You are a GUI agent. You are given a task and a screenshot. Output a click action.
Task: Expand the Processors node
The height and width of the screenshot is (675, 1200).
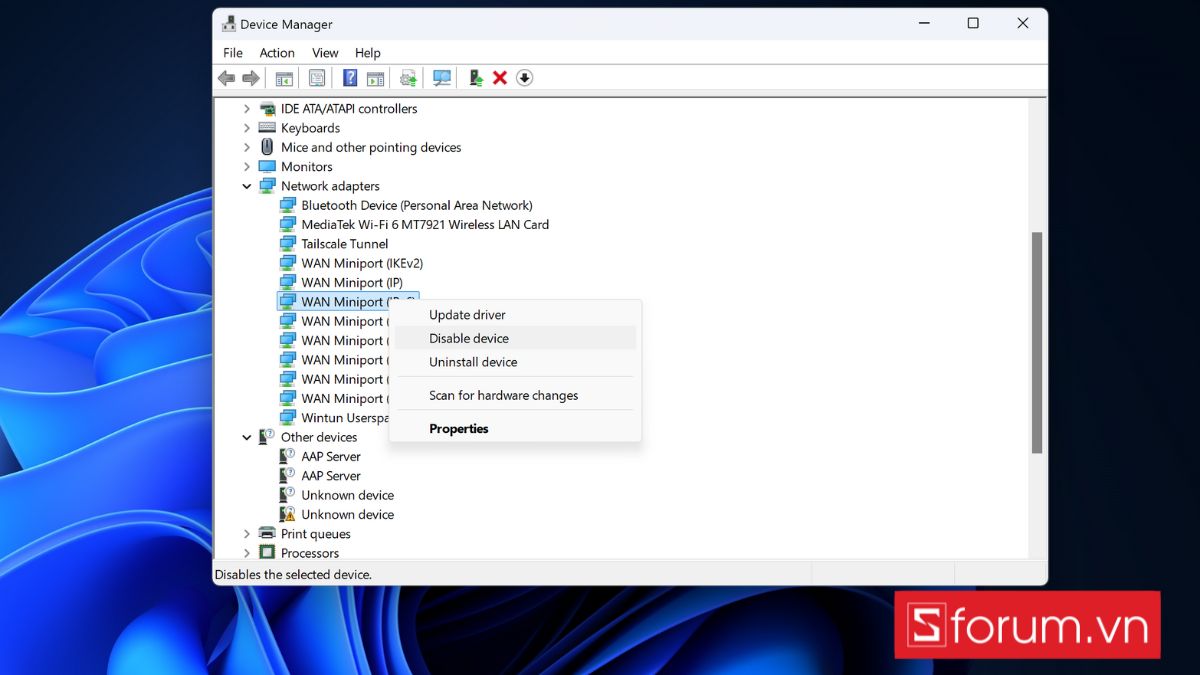click(247, 552)
